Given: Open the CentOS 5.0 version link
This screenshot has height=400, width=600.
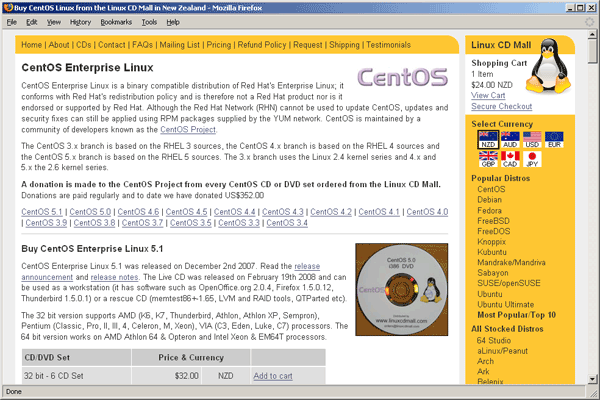Looking at the screenshot, I should pyautogui.click(x=90, y=212).
